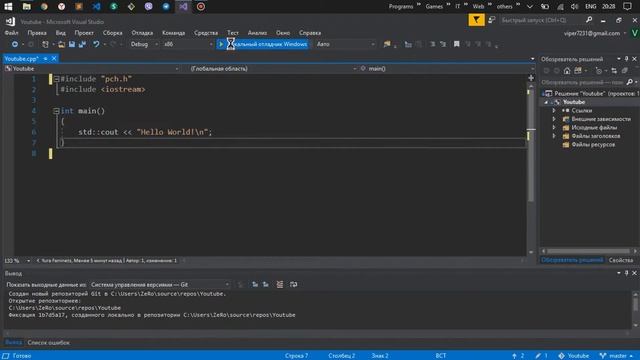Click the bookmark toggle toolbar icon
This screenshot has width=640, height=360.
click(x=456, y=44)
